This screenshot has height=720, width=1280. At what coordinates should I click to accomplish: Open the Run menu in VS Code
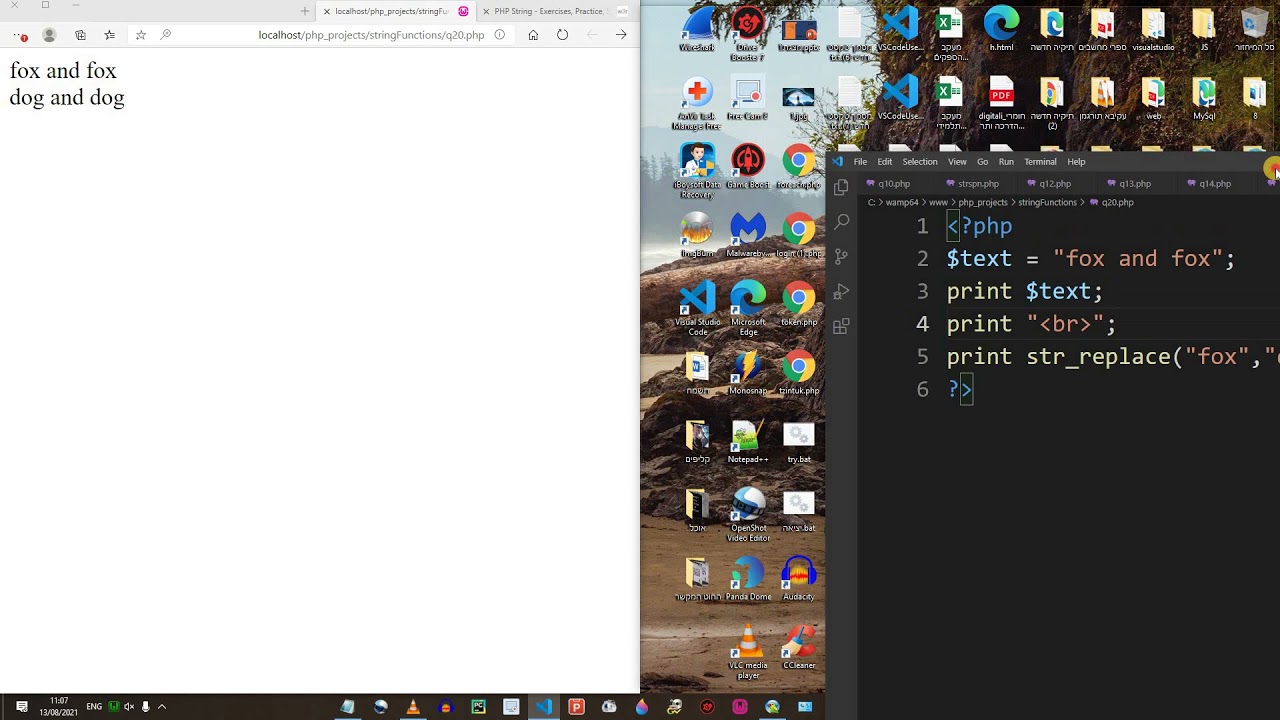point(1006,162)
